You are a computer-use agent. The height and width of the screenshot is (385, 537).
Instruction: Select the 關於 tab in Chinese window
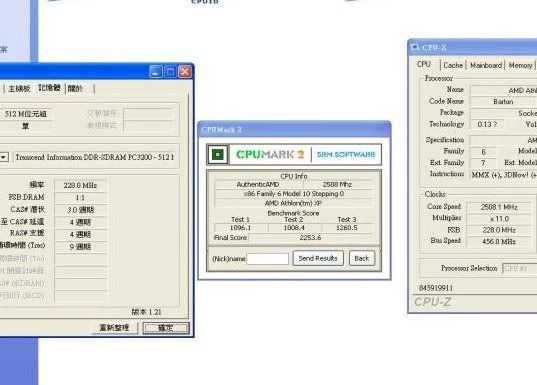click(x=75, y=89)
